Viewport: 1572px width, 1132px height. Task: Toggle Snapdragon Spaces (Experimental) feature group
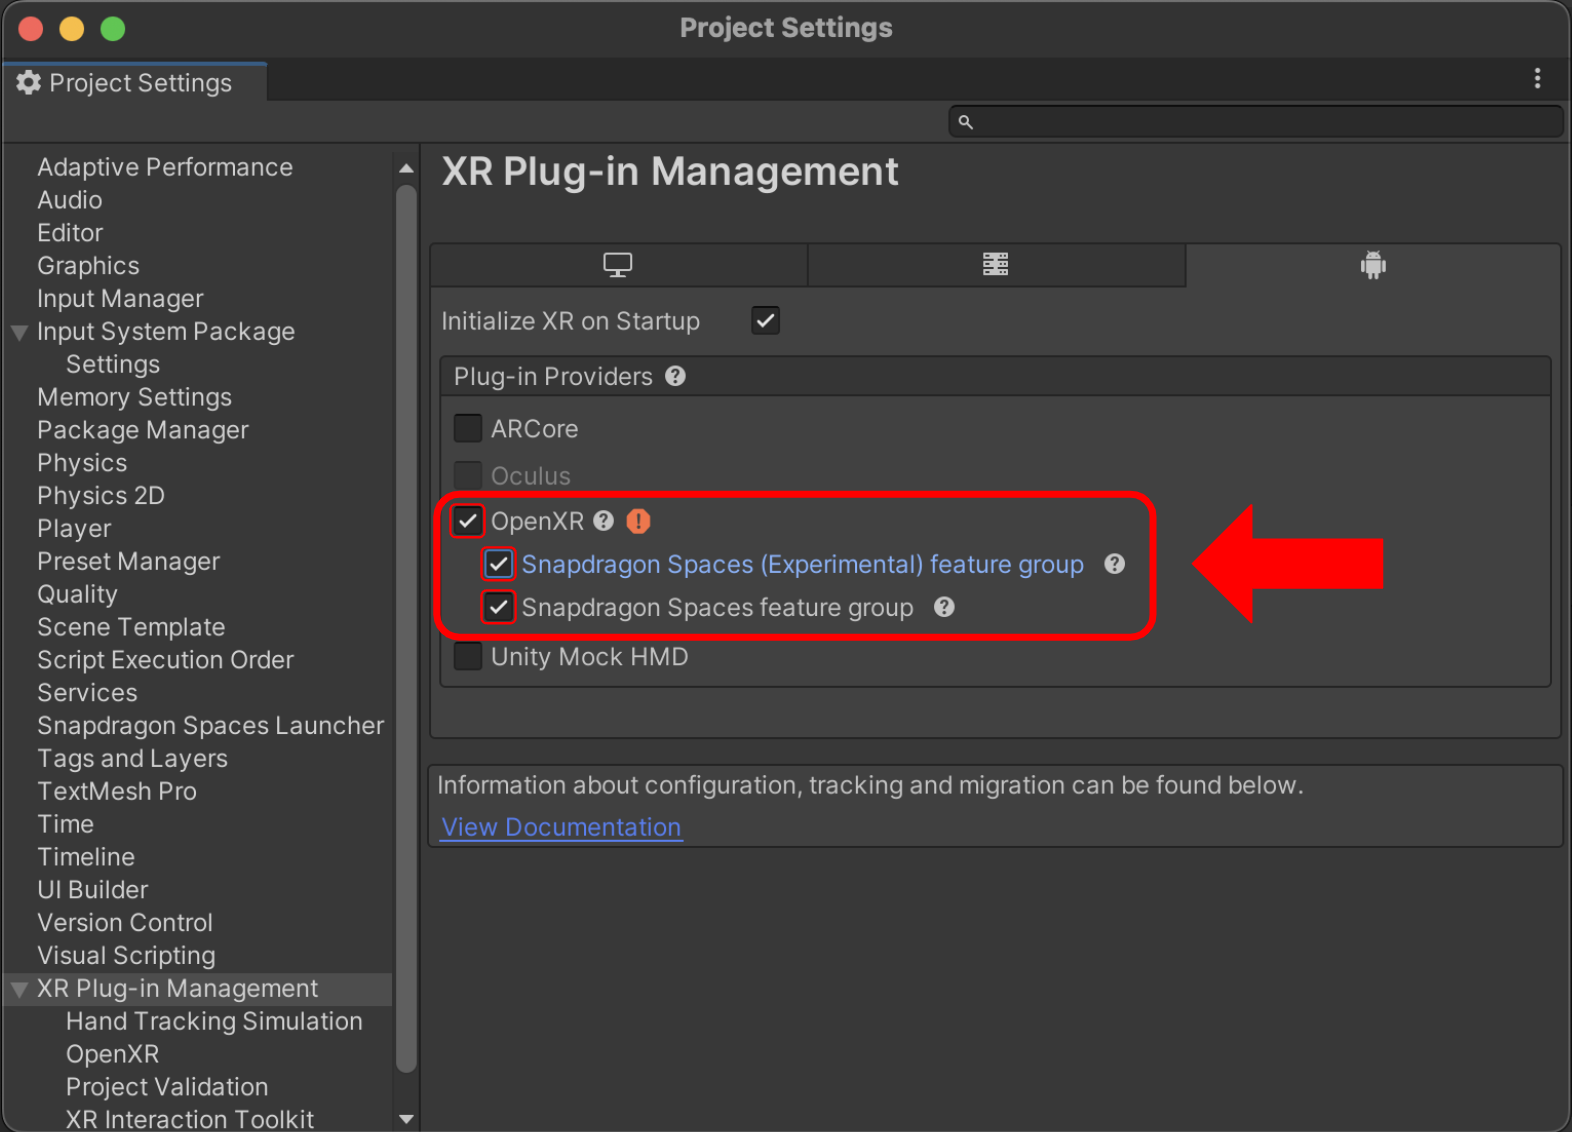pyautogui.click(x=499, y=564)
